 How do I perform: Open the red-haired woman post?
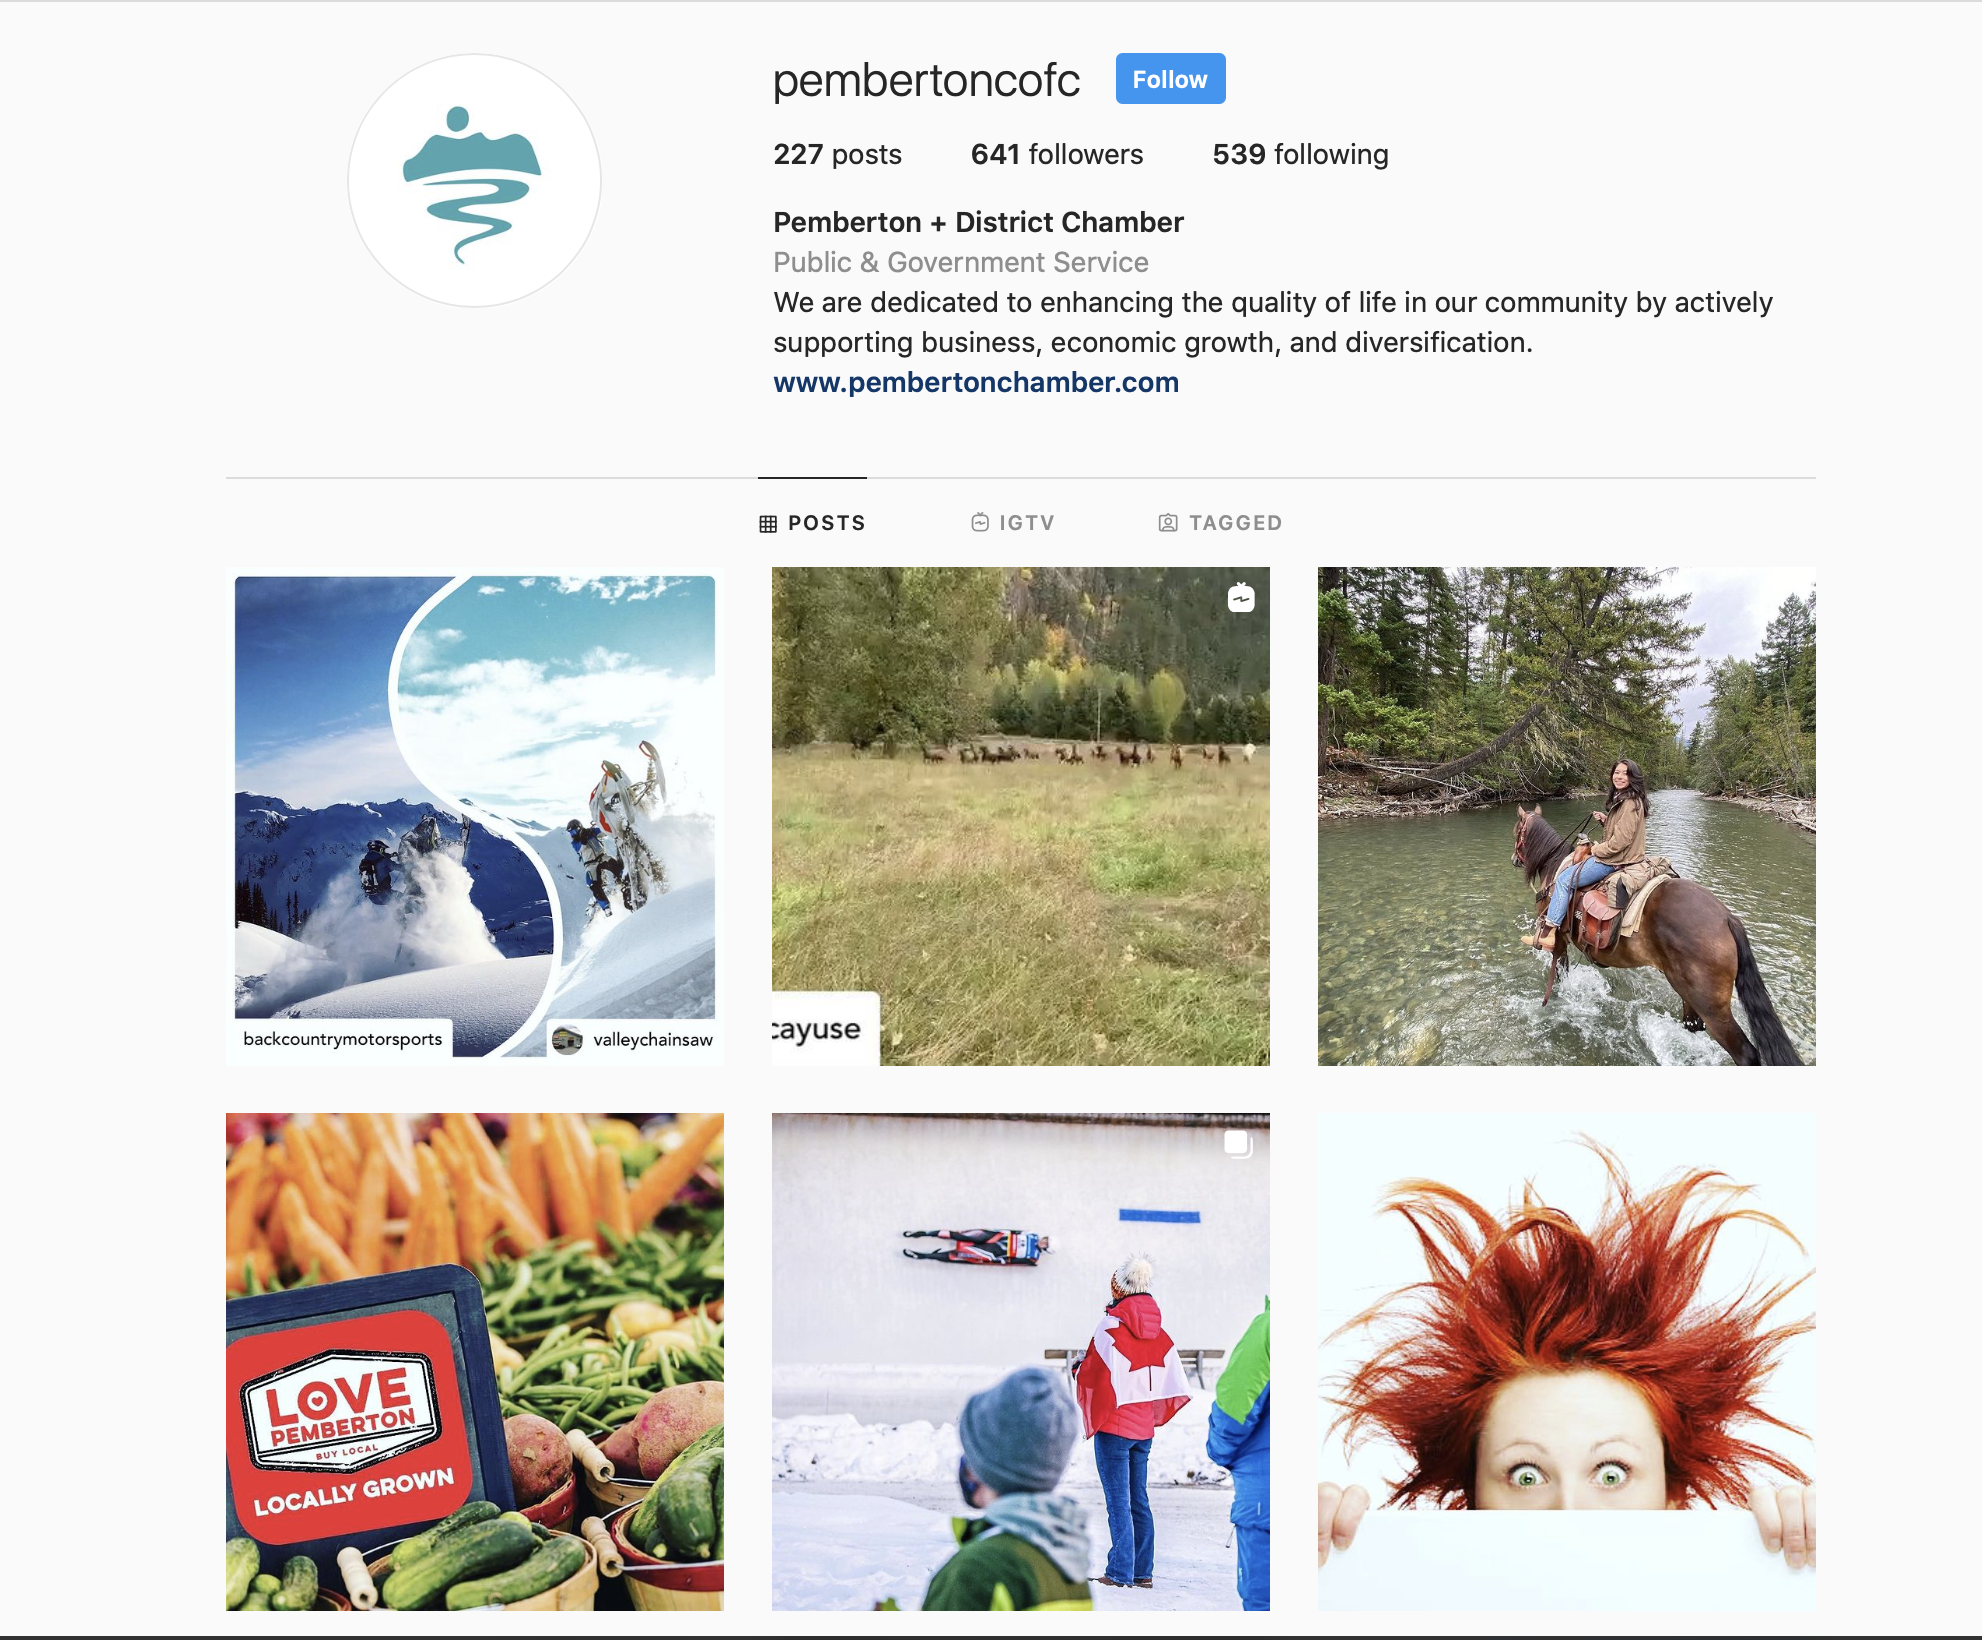coord(1566,1362)
